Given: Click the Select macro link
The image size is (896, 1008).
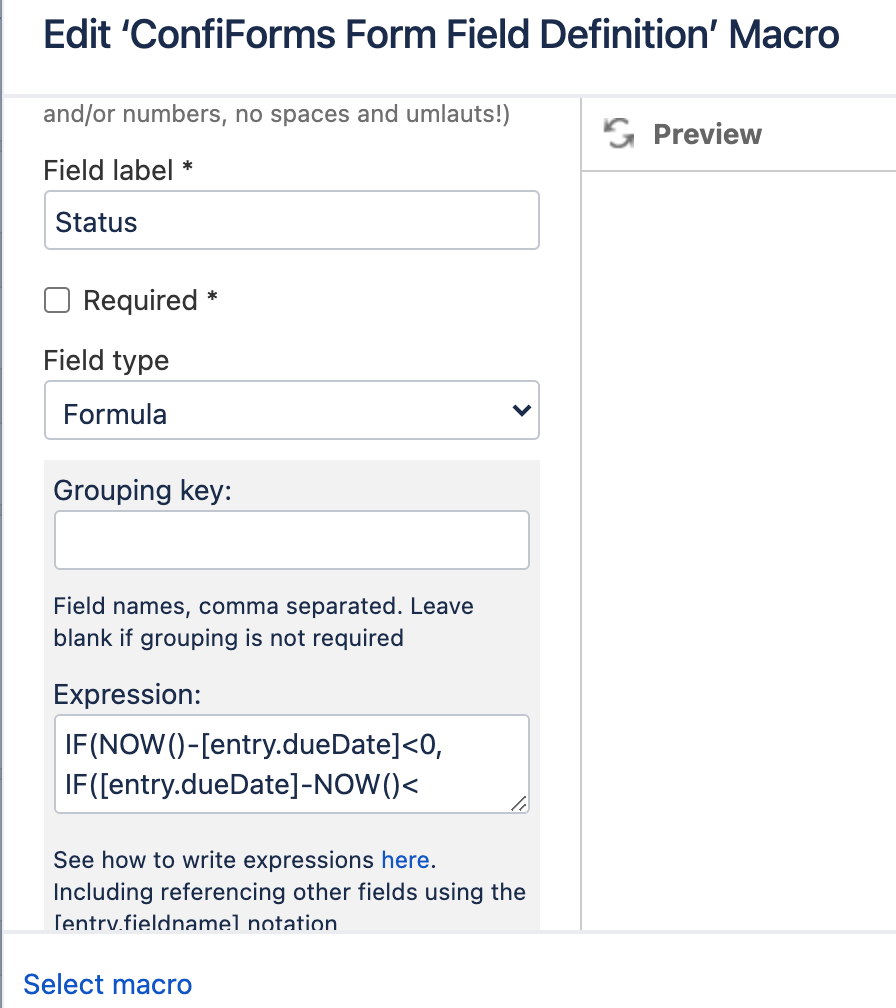Looking at the screenshot, I should [107, 985].
